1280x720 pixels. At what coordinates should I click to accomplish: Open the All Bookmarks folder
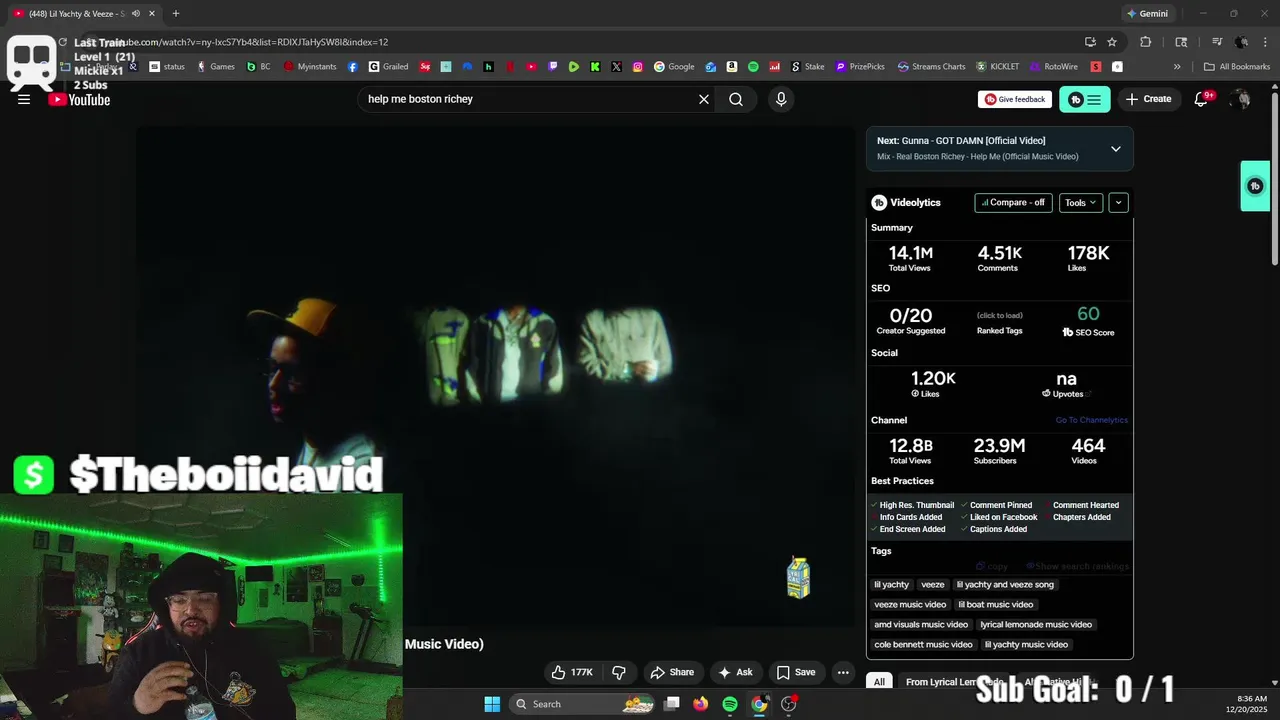[1237, 67]
